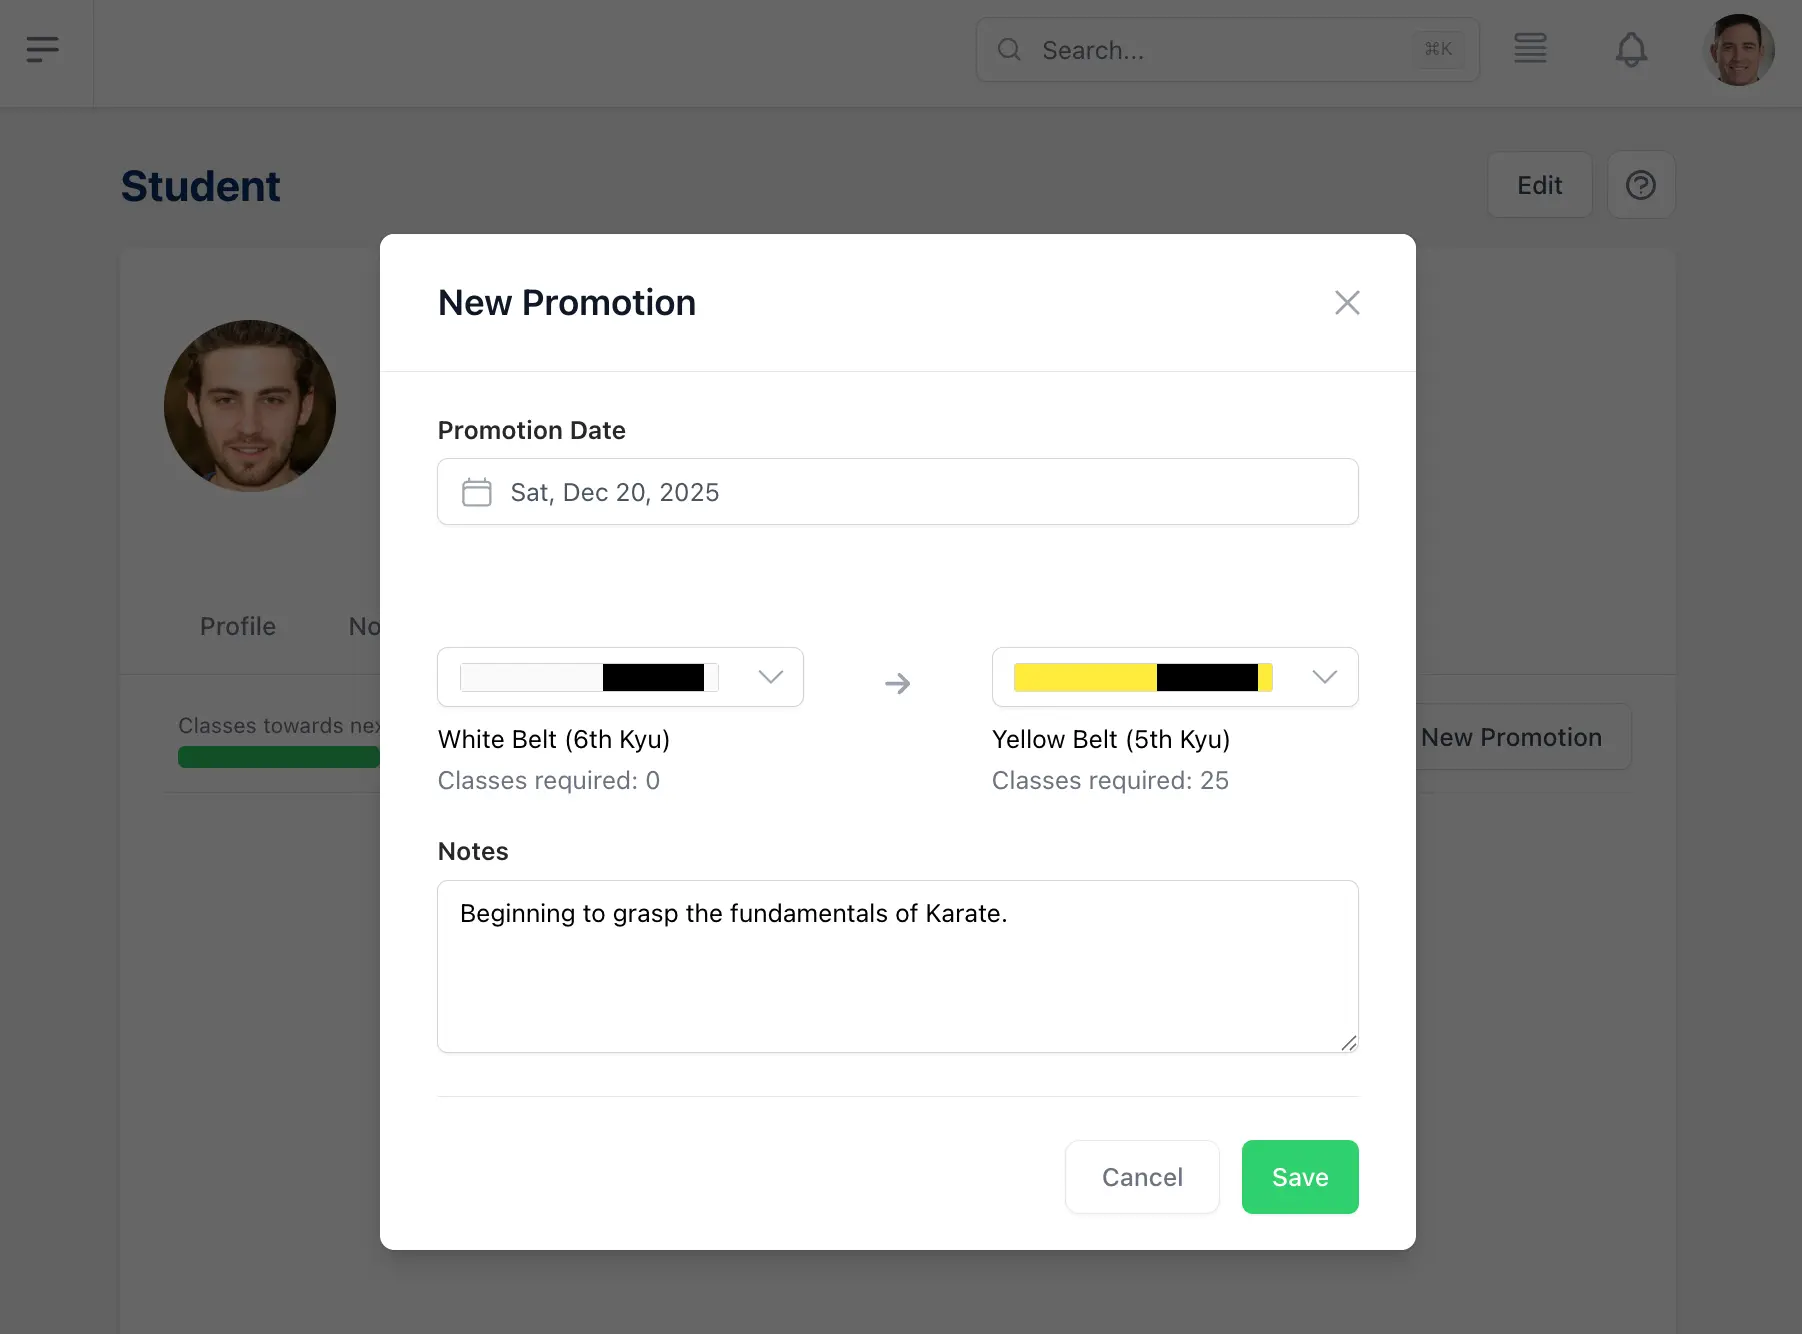This screenshot has width=1802, height=1334.
Task: Open the user account avatar
Action: click(x=1737, y=50)
